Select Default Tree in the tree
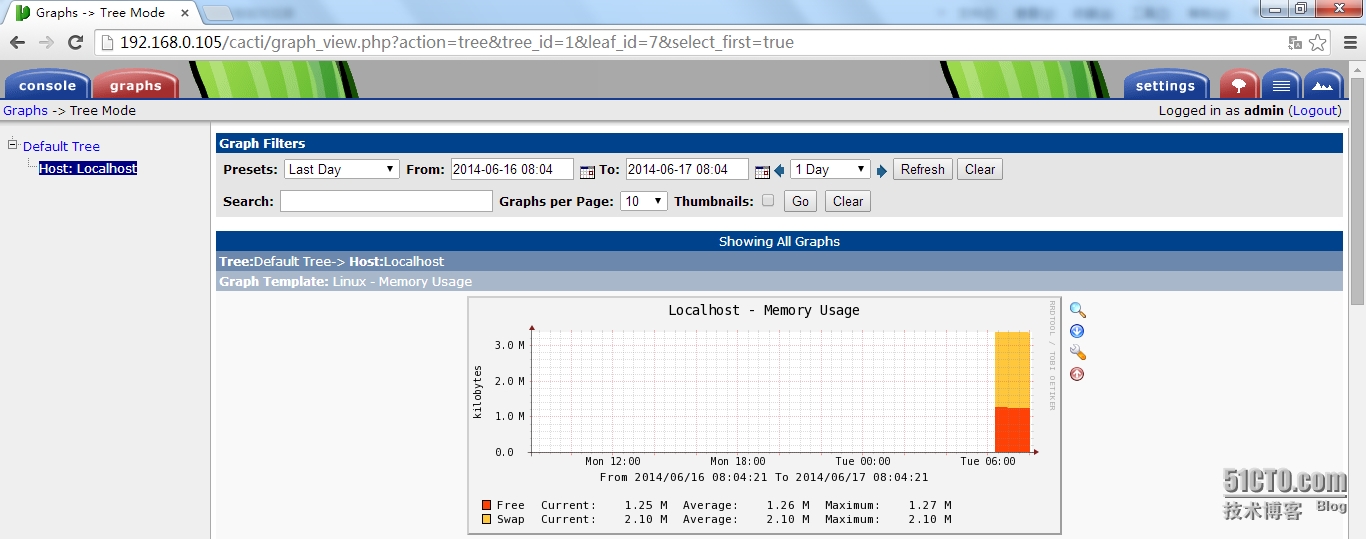 tap(61, 146)
